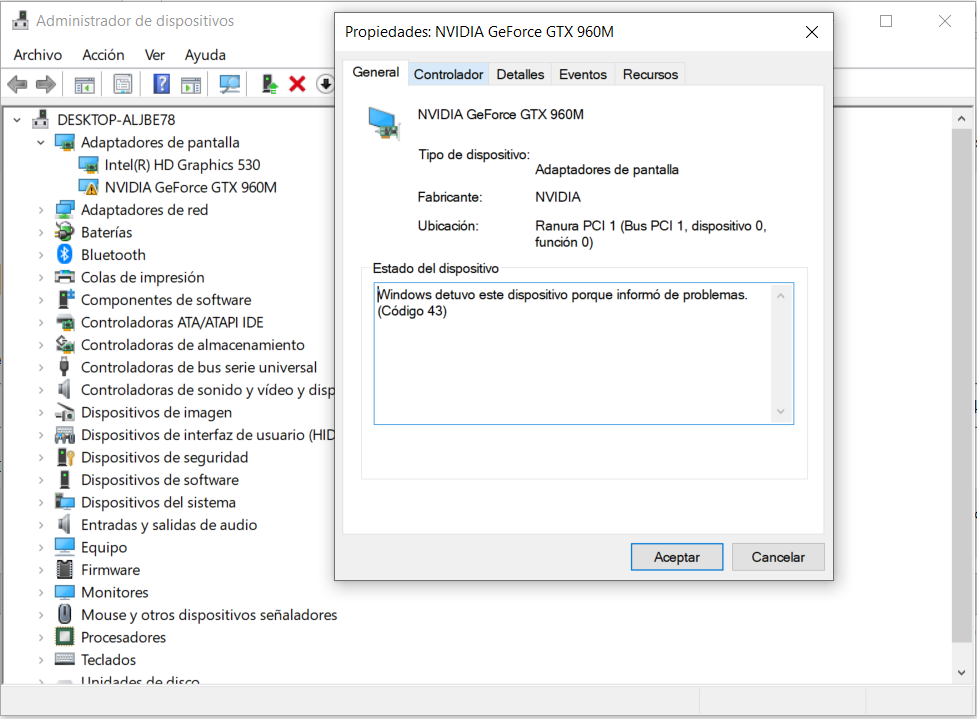Click the blue Help question mark icon
This screenshot has width=977, height=719.
(161, 83)
